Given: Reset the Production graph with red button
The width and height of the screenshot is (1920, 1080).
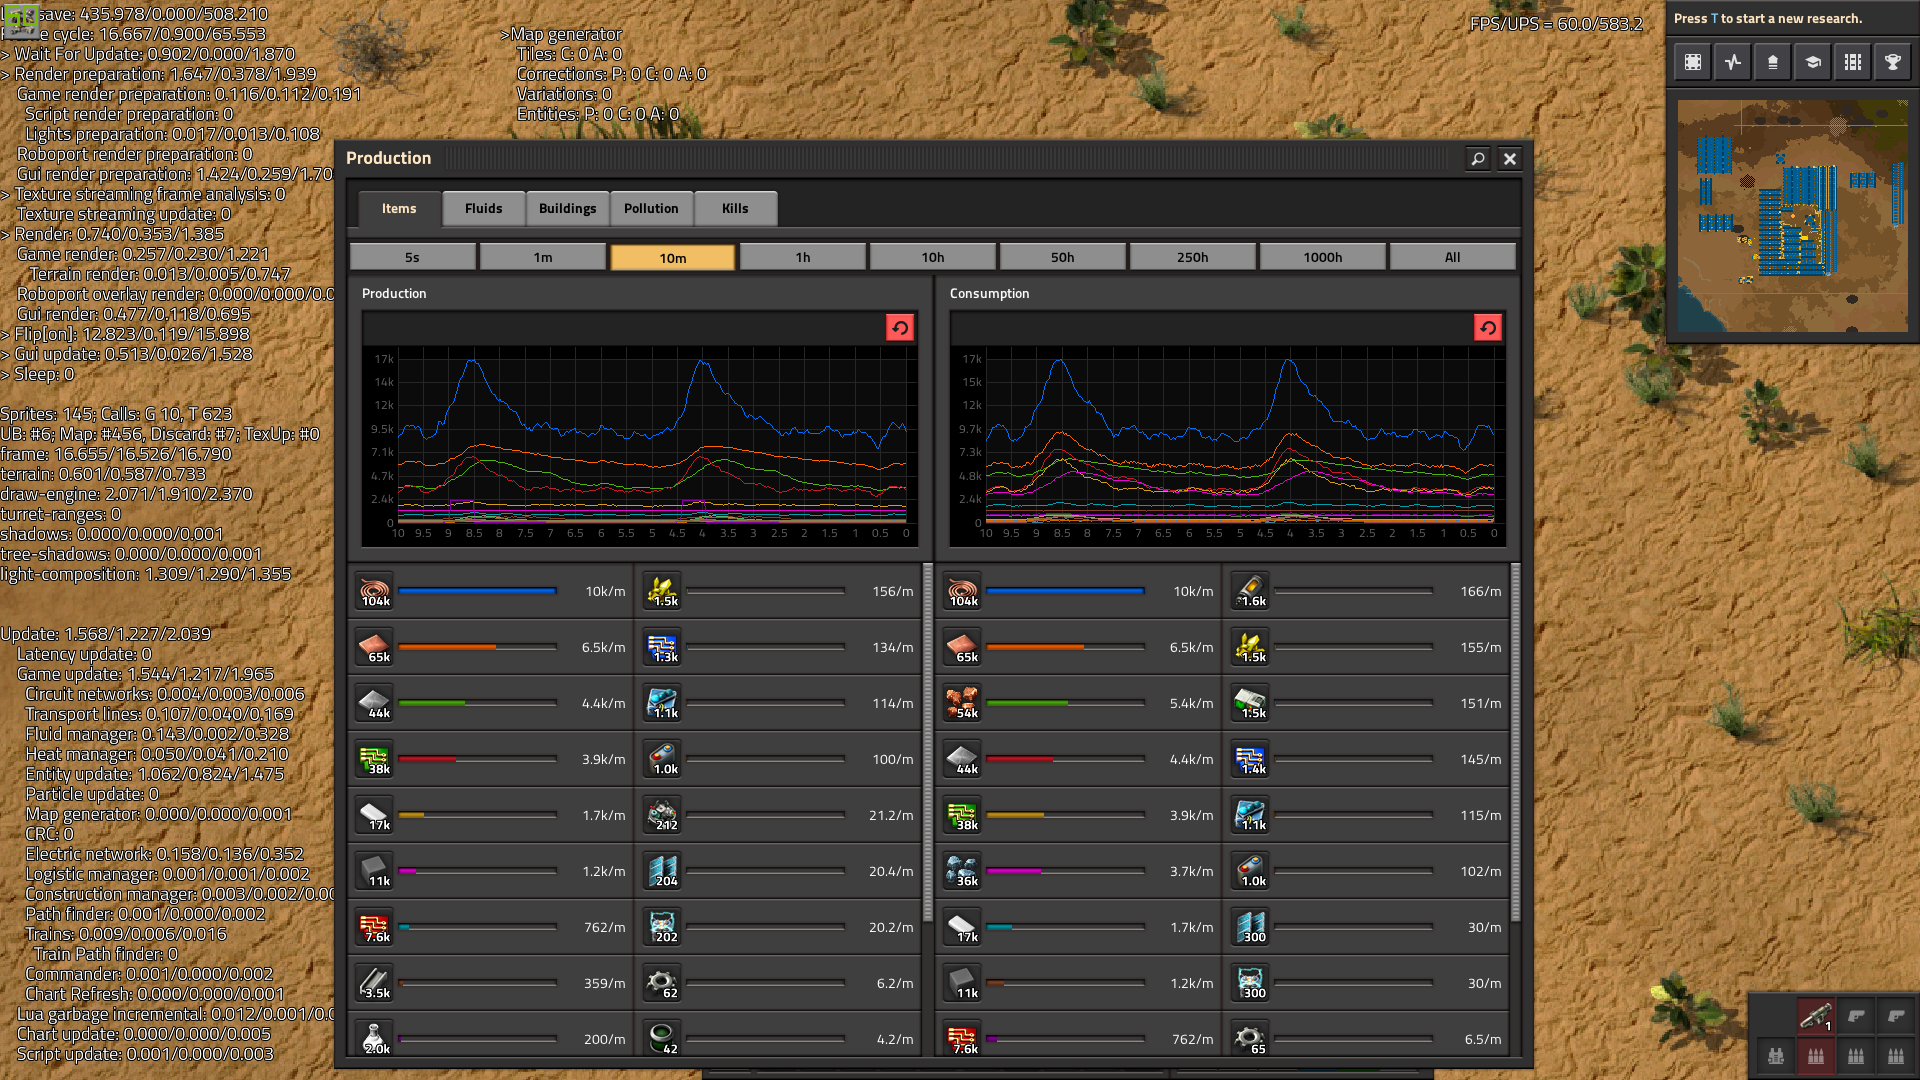Looking at the screenshot, I should [x=900, y=327].
